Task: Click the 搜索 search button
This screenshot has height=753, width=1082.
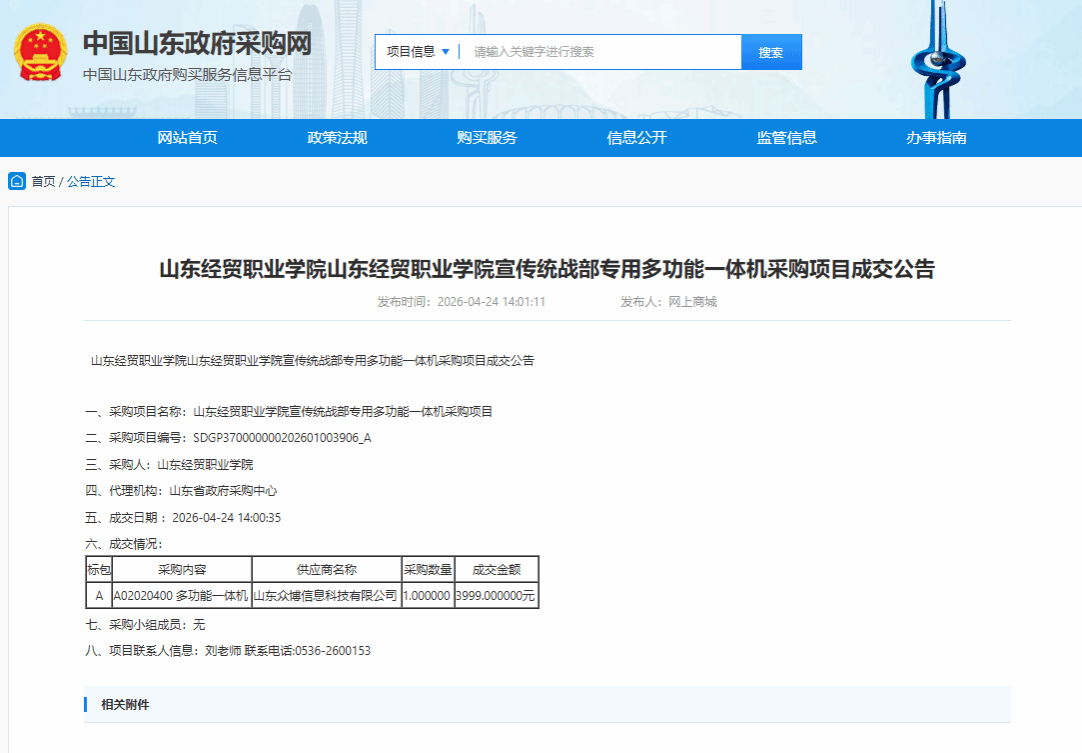Action: click(771, 52)
